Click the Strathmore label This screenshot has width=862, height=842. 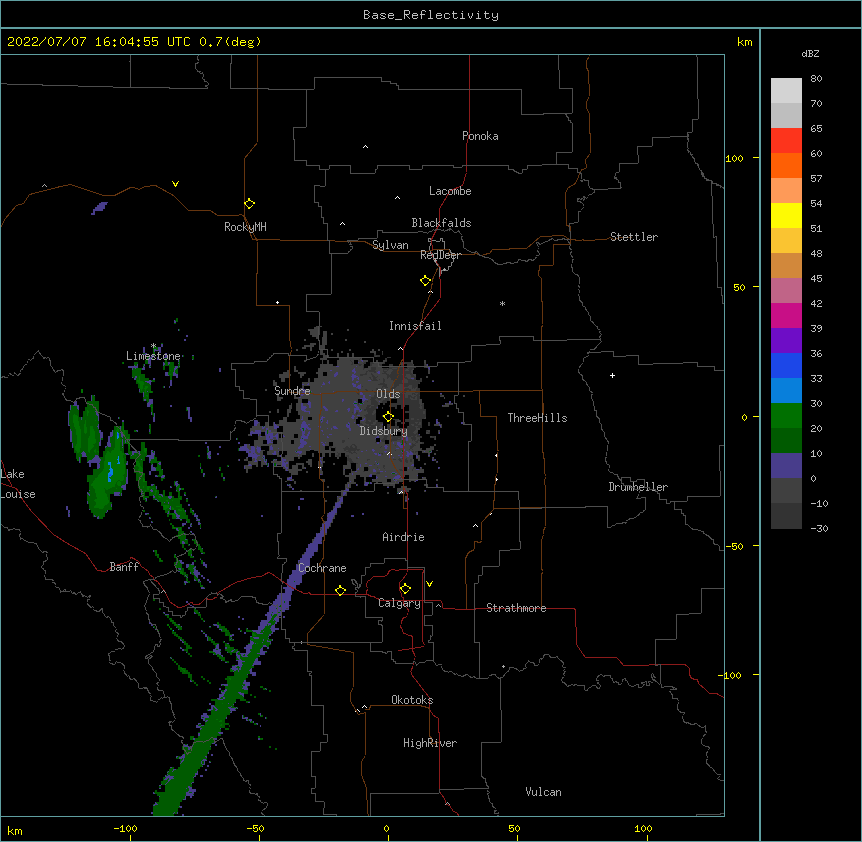[516, 608]
